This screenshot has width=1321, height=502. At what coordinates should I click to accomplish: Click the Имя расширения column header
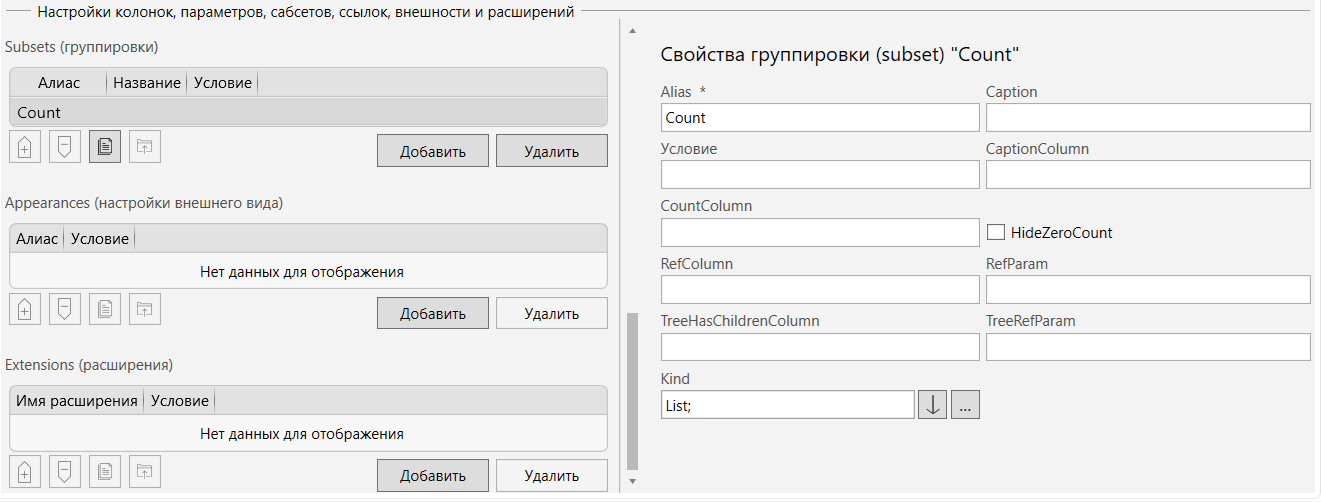point(77,401)
